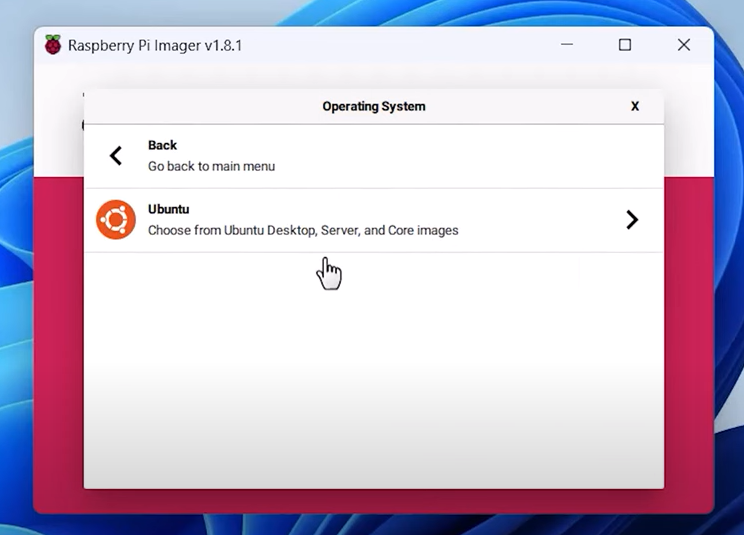Select the orange Ubuntu logo icon
This screenshot has height=535, width=744.
pyautogui.click(x=116, y=220)
